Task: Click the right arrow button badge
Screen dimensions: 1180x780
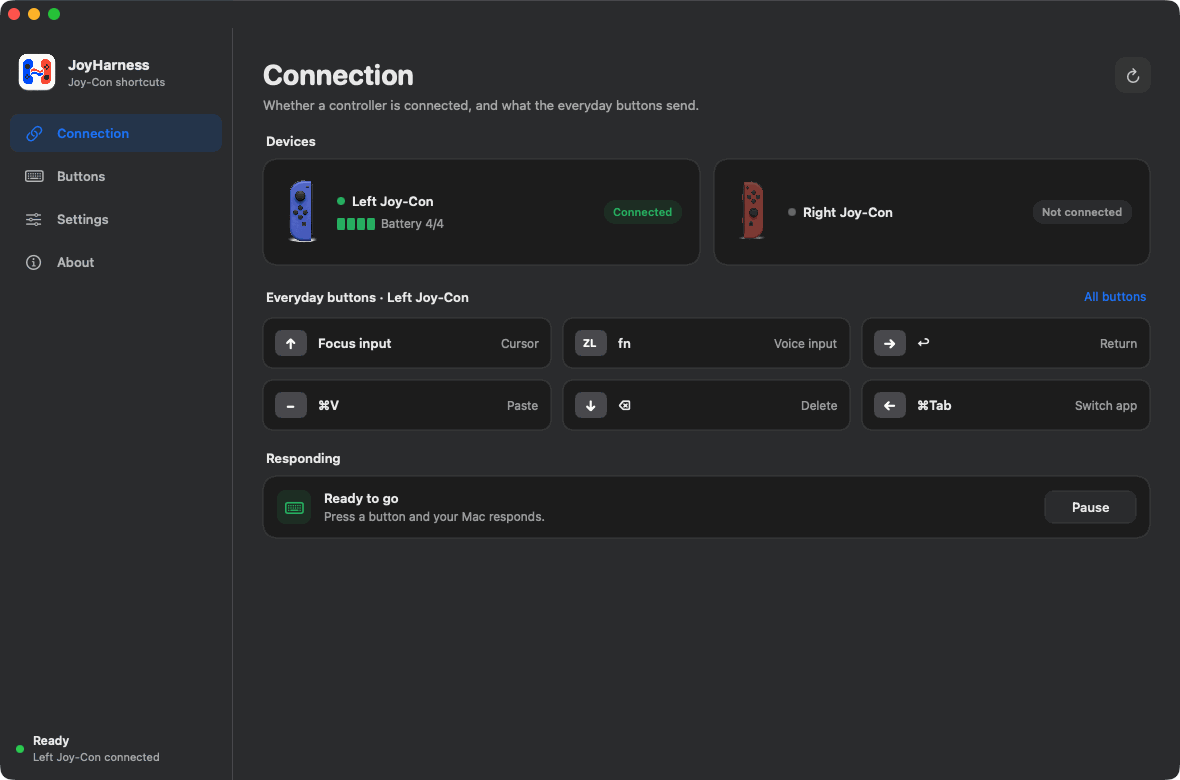Action: (890, 343)
